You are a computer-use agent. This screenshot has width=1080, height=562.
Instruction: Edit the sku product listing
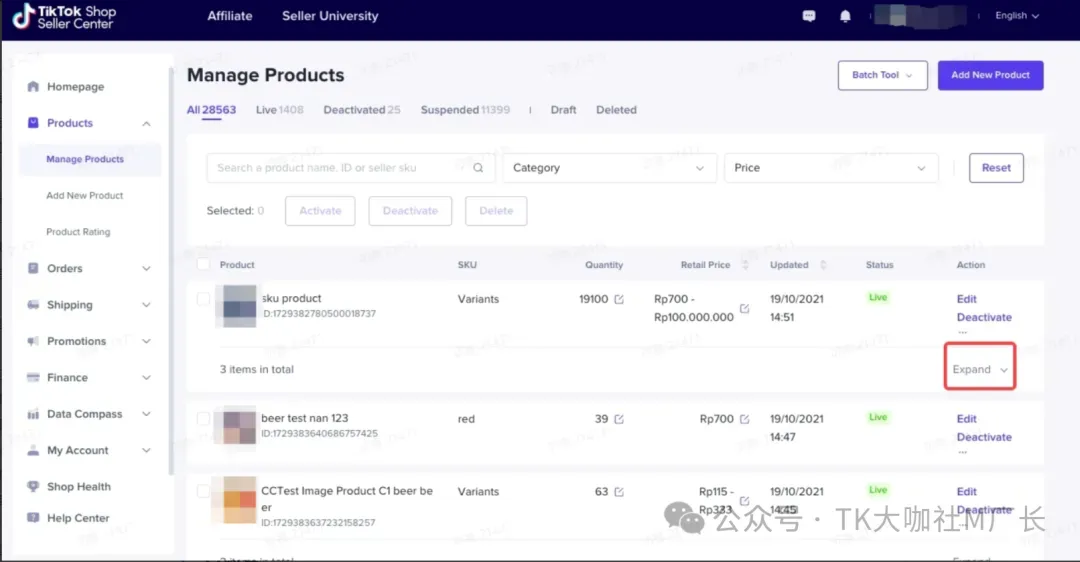point(966,299)
